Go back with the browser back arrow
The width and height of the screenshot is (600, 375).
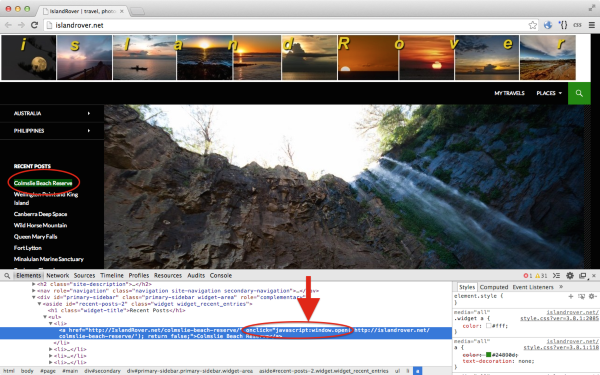click(x=8, y=25)
